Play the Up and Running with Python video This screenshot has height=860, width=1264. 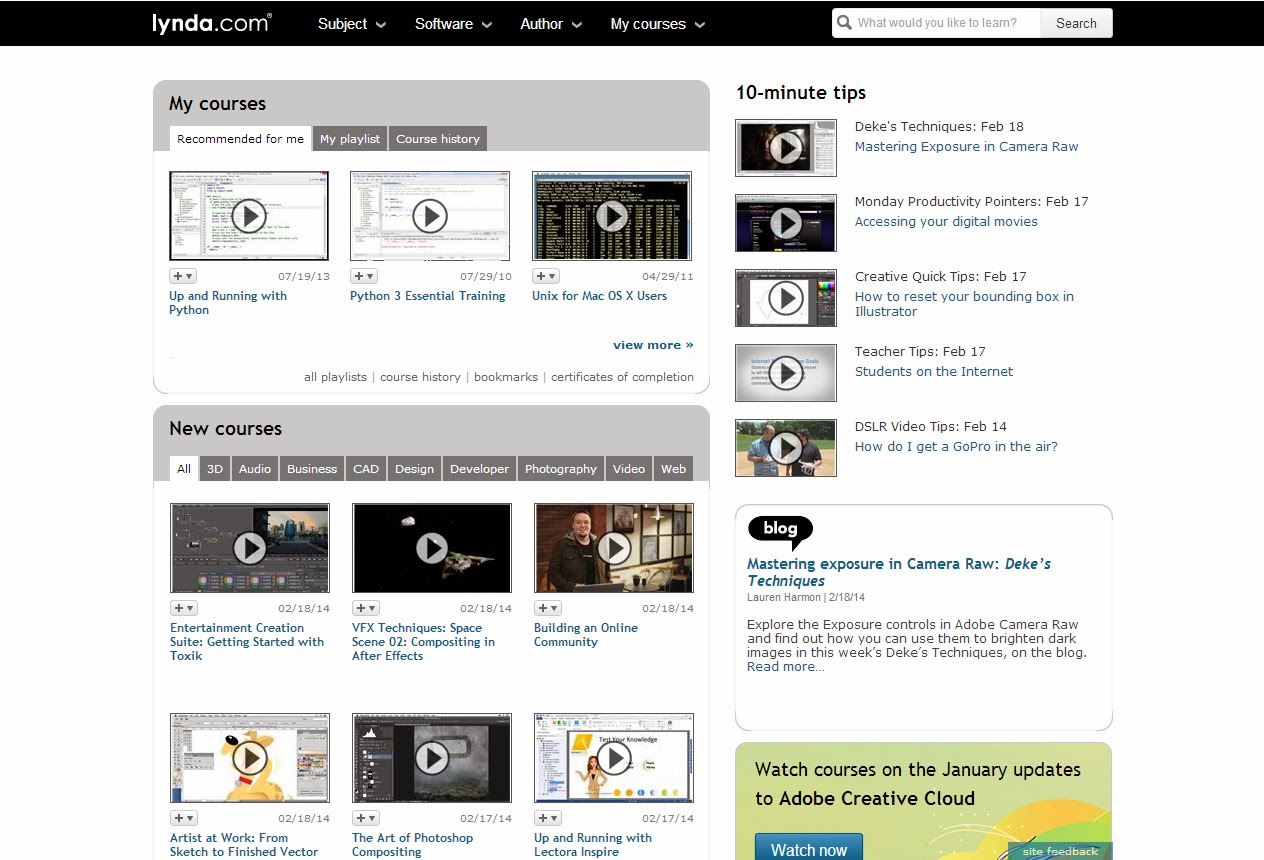249,216
